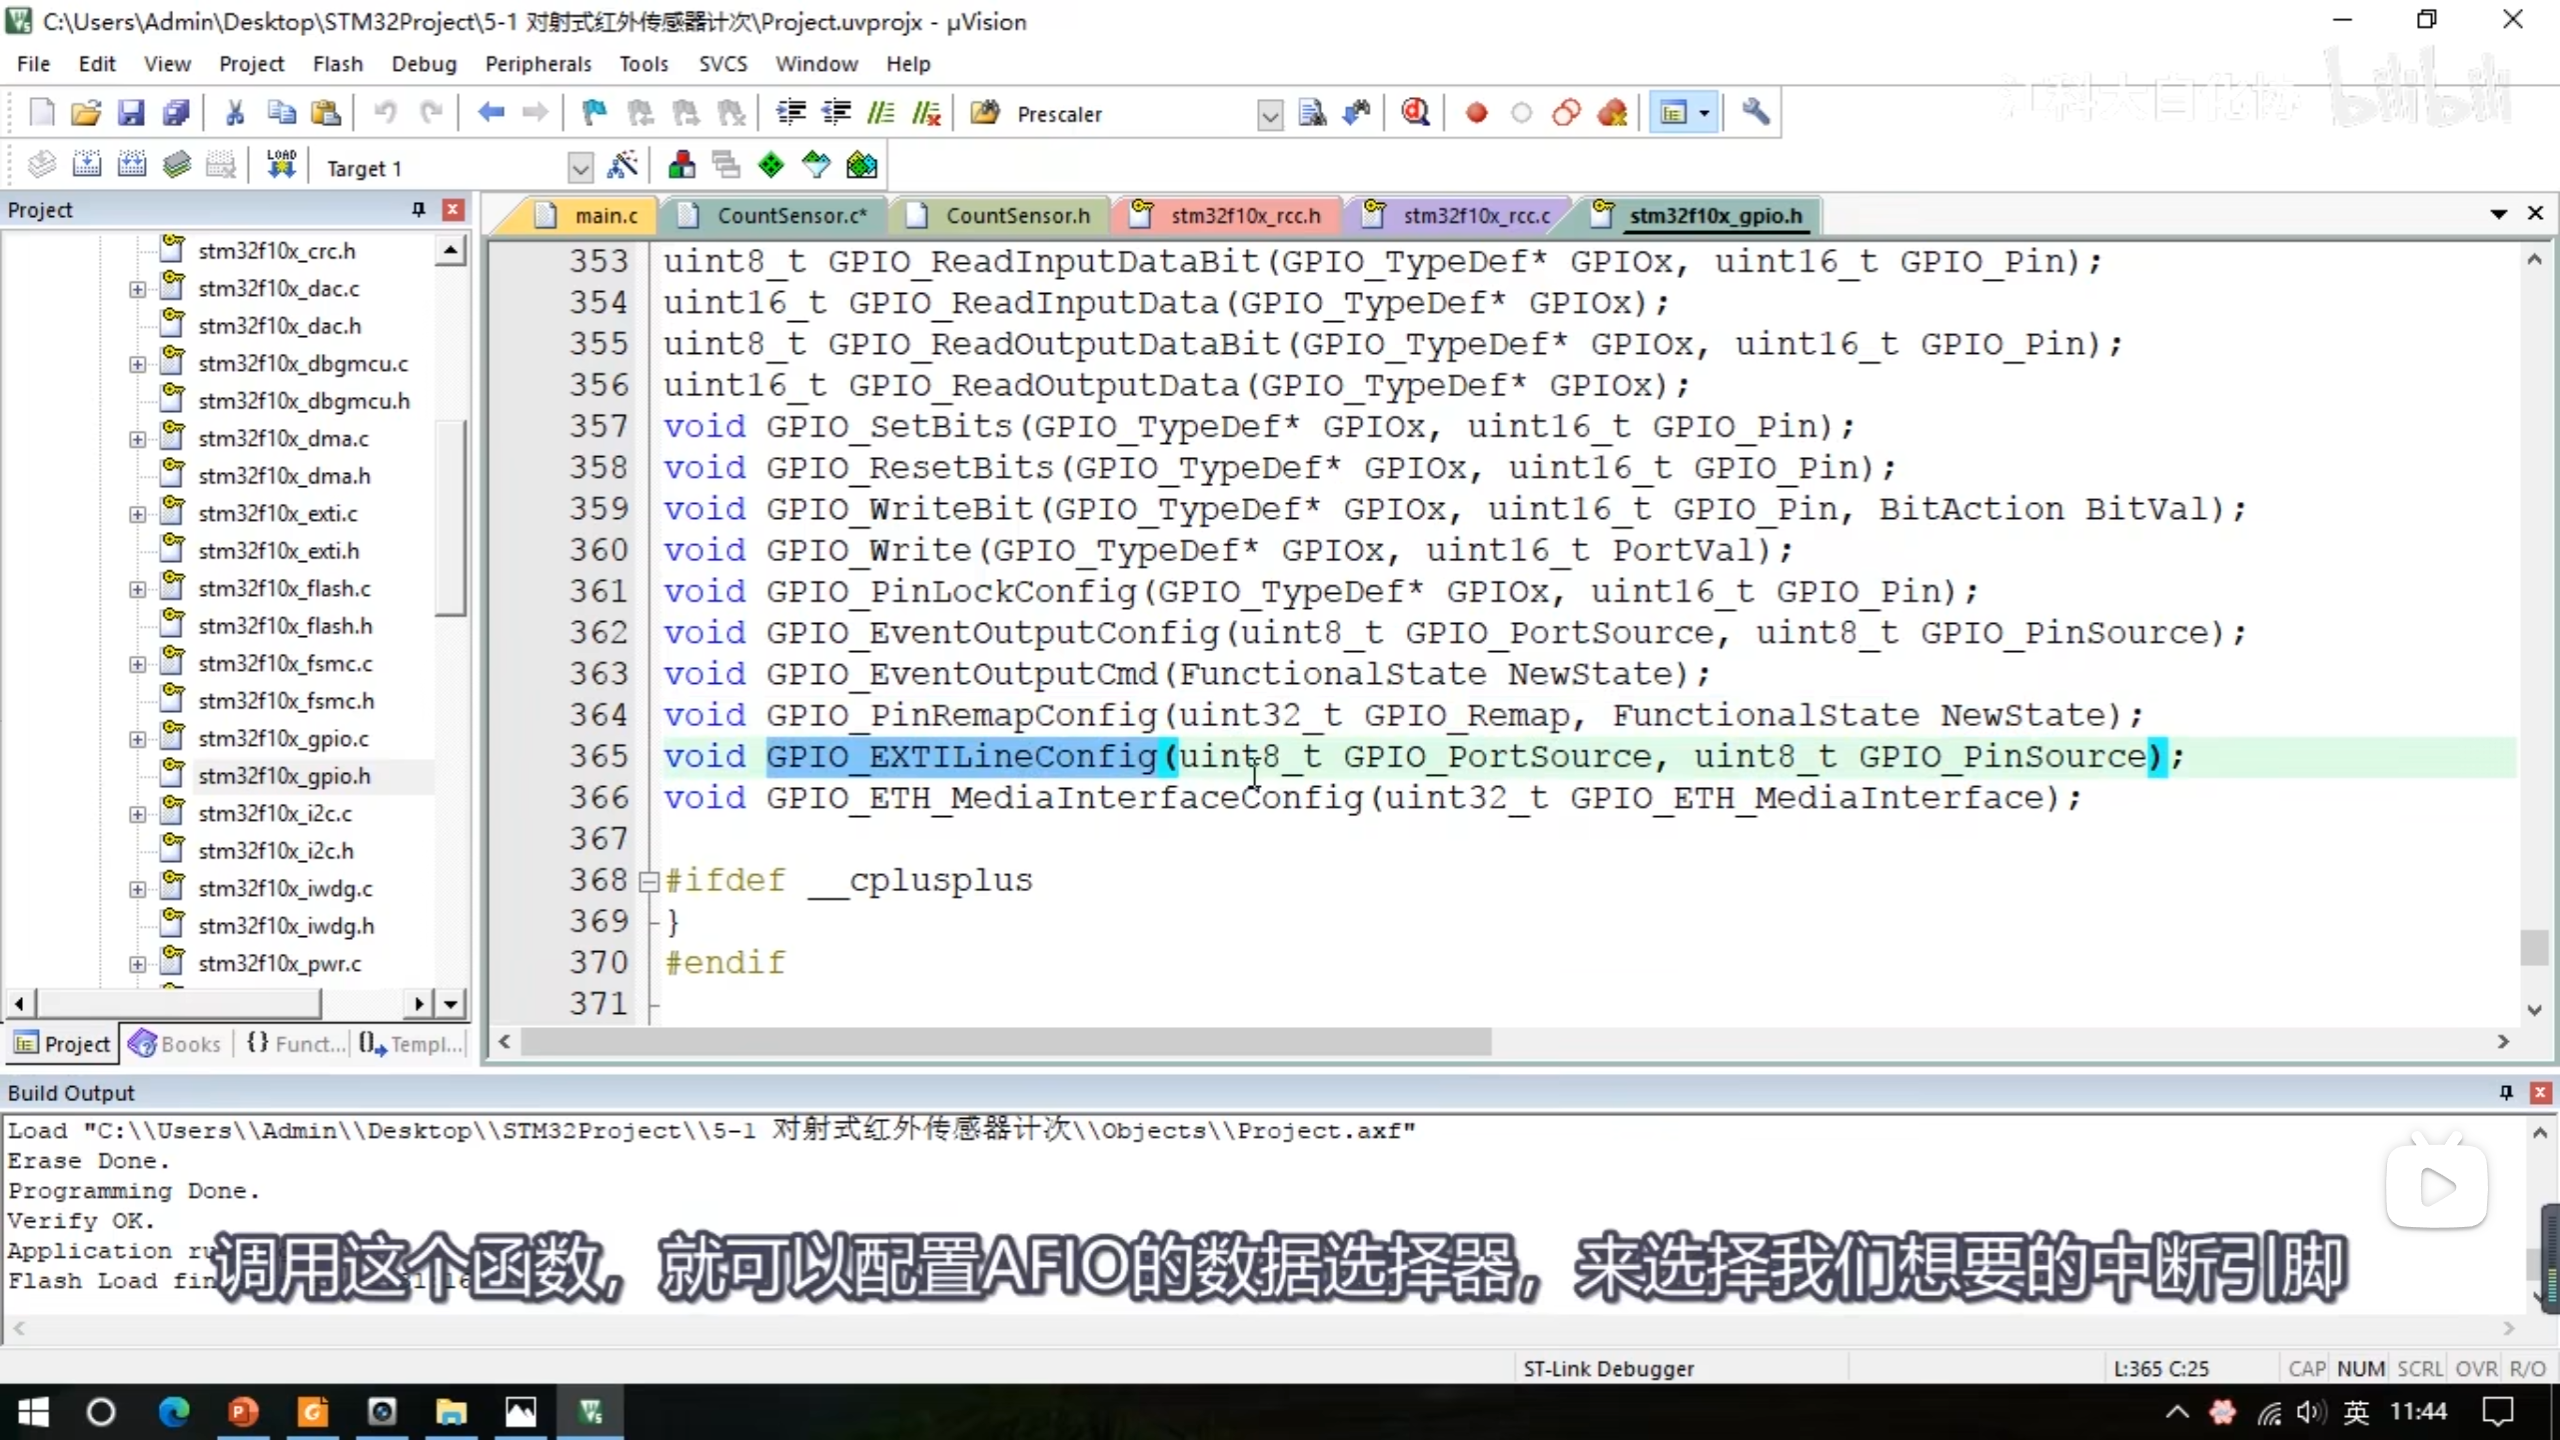
Task: Switch to the Books panel tab
Action: (176, 1044)
